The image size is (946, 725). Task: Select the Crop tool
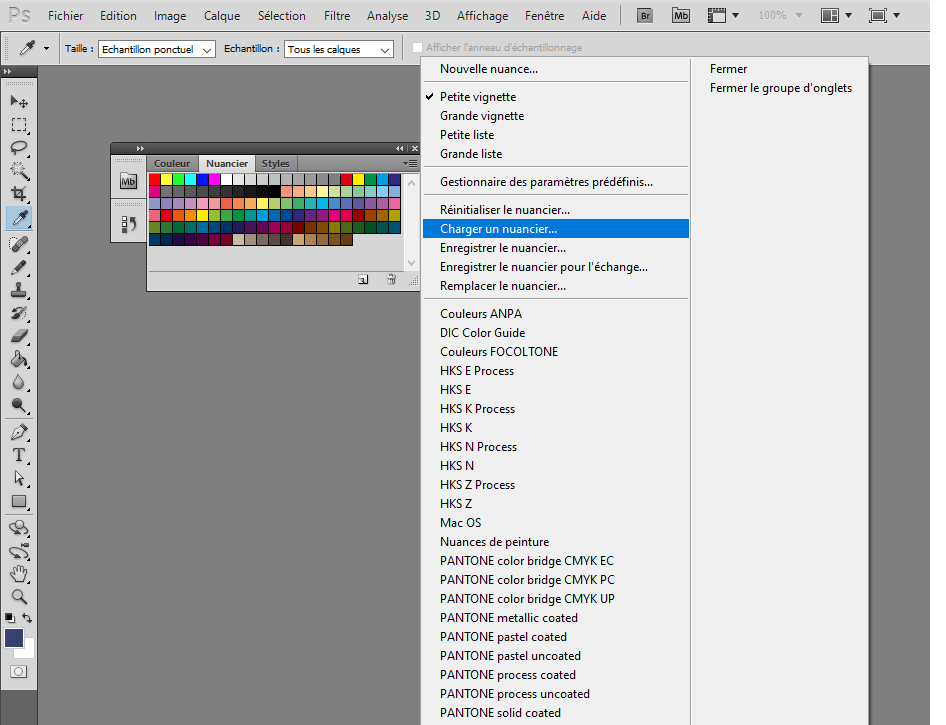click(19, 194)
